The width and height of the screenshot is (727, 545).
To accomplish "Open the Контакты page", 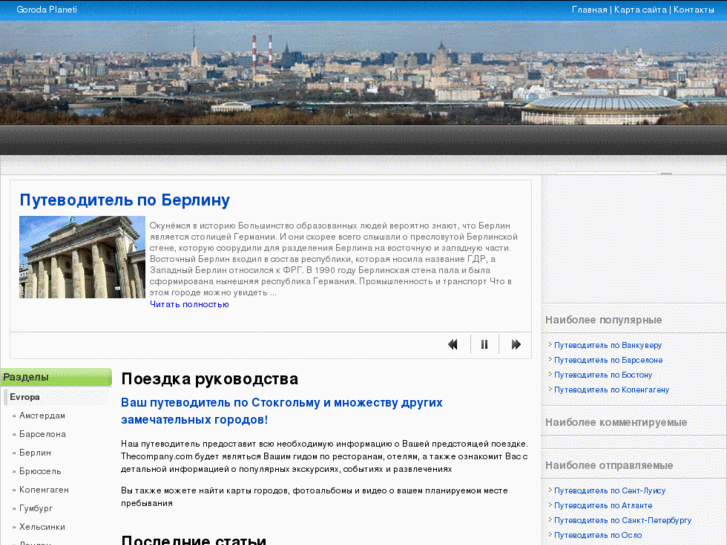I will (693, 9).
